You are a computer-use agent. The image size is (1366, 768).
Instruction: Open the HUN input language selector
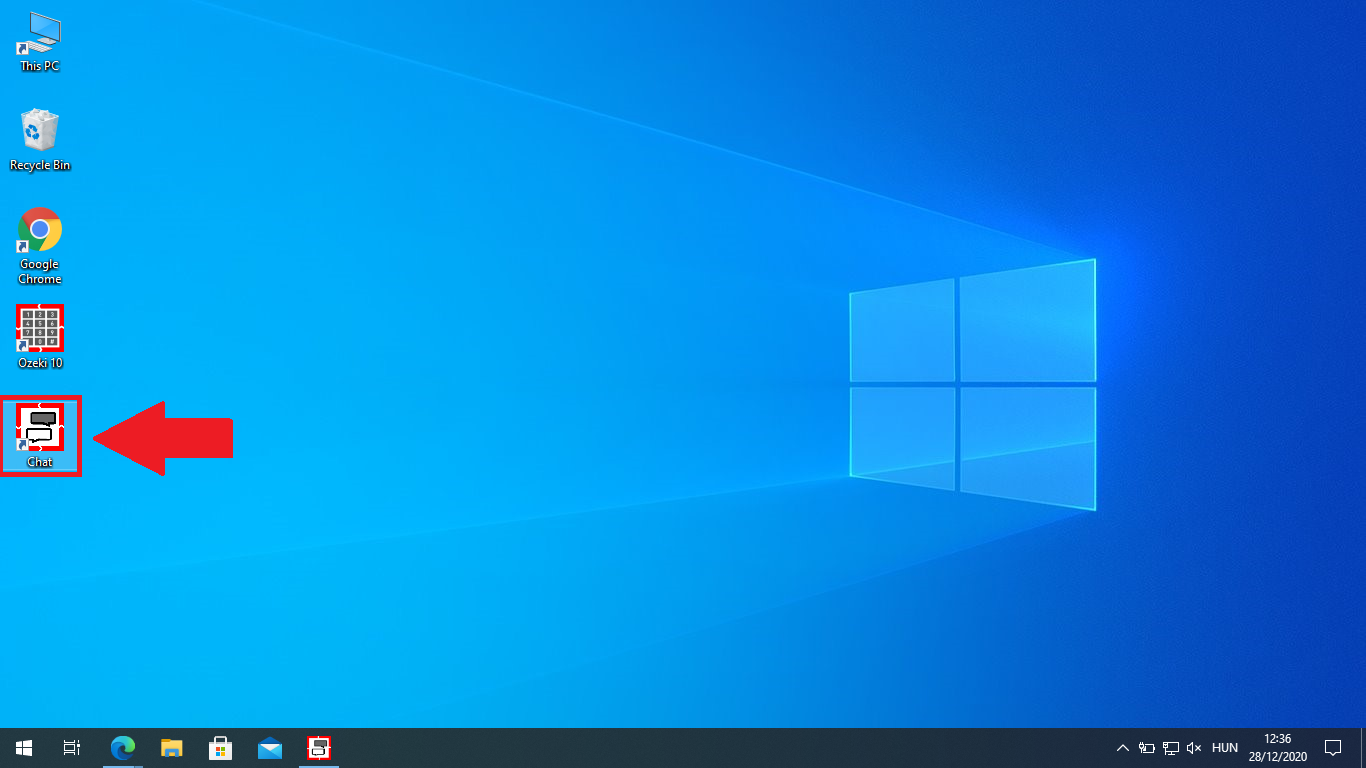click(x=1224, y=747)
